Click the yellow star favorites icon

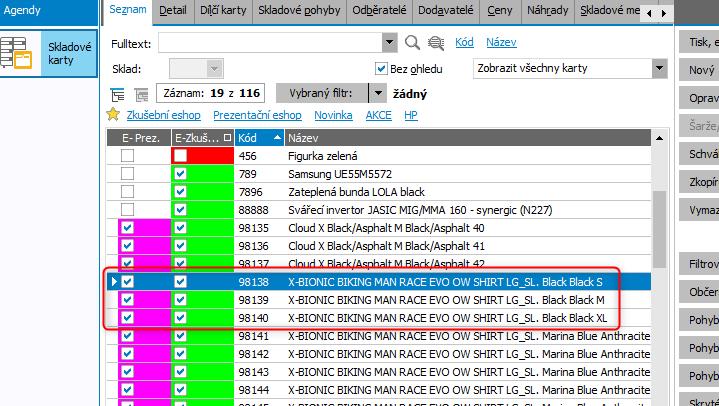113,114
